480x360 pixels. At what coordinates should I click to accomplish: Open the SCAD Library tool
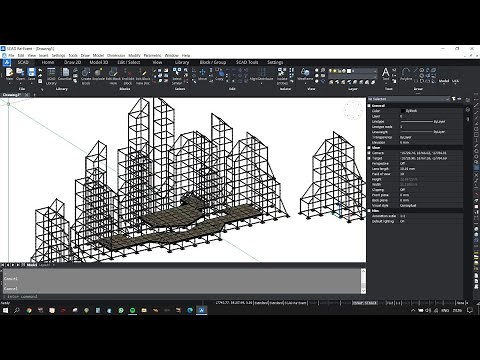click(51, 75)
